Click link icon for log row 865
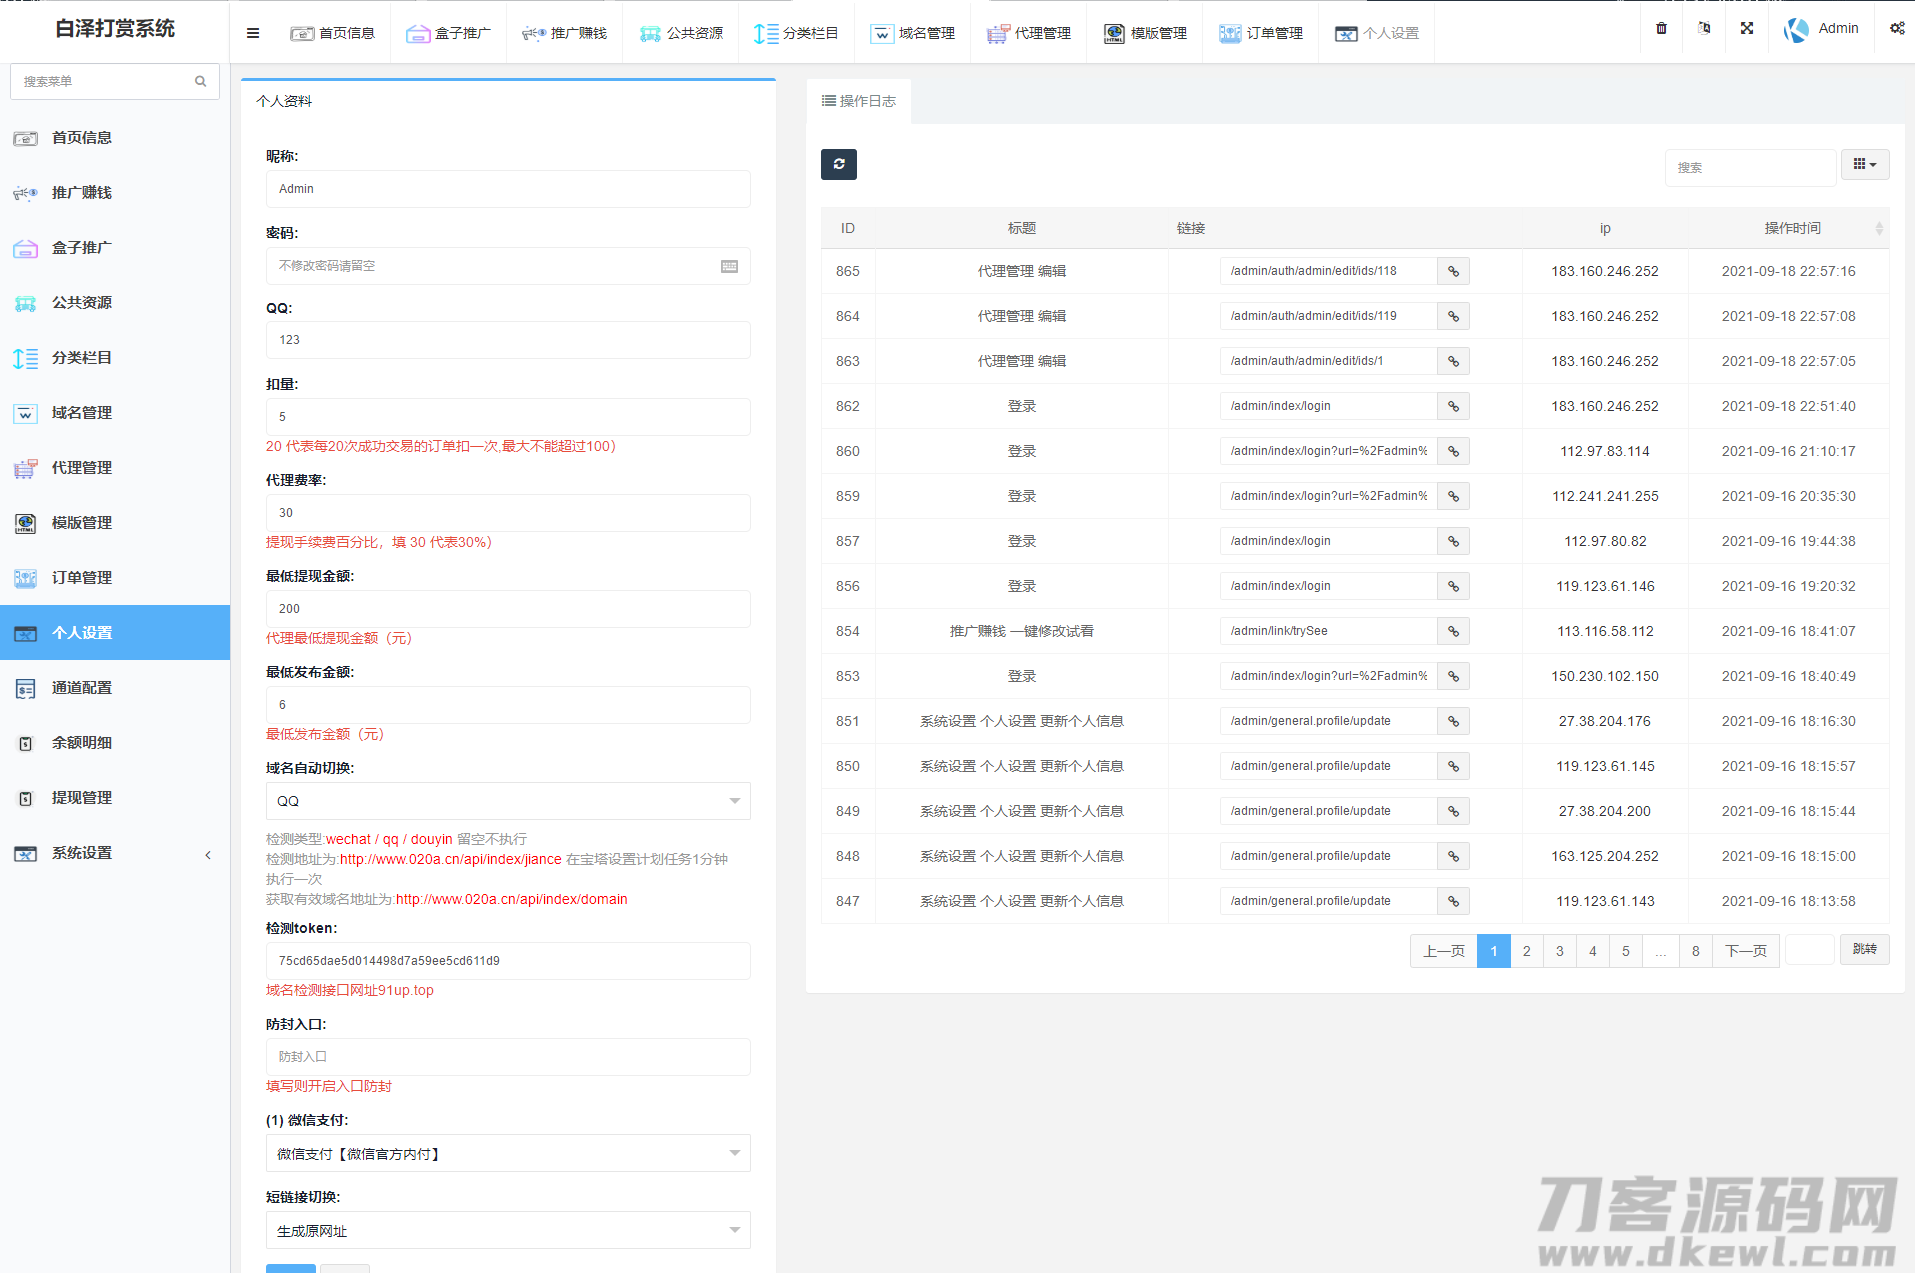 click(x=1453, y=271)
